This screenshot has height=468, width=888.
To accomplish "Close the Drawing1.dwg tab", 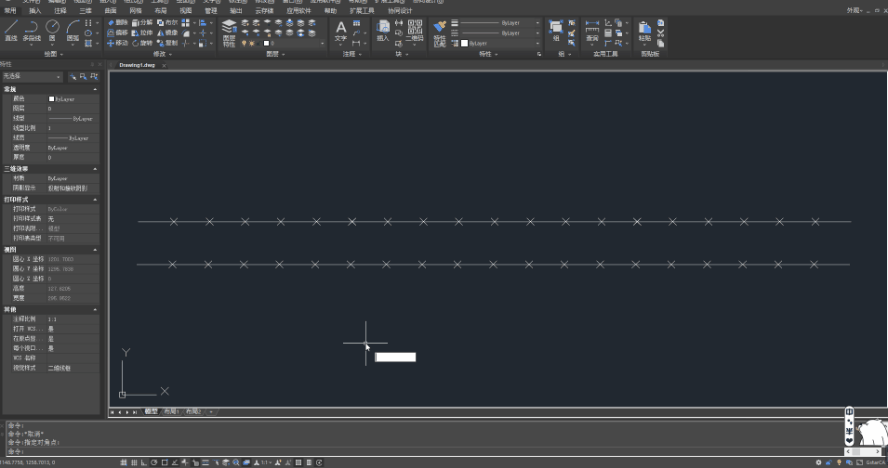I will pos(164,66).
